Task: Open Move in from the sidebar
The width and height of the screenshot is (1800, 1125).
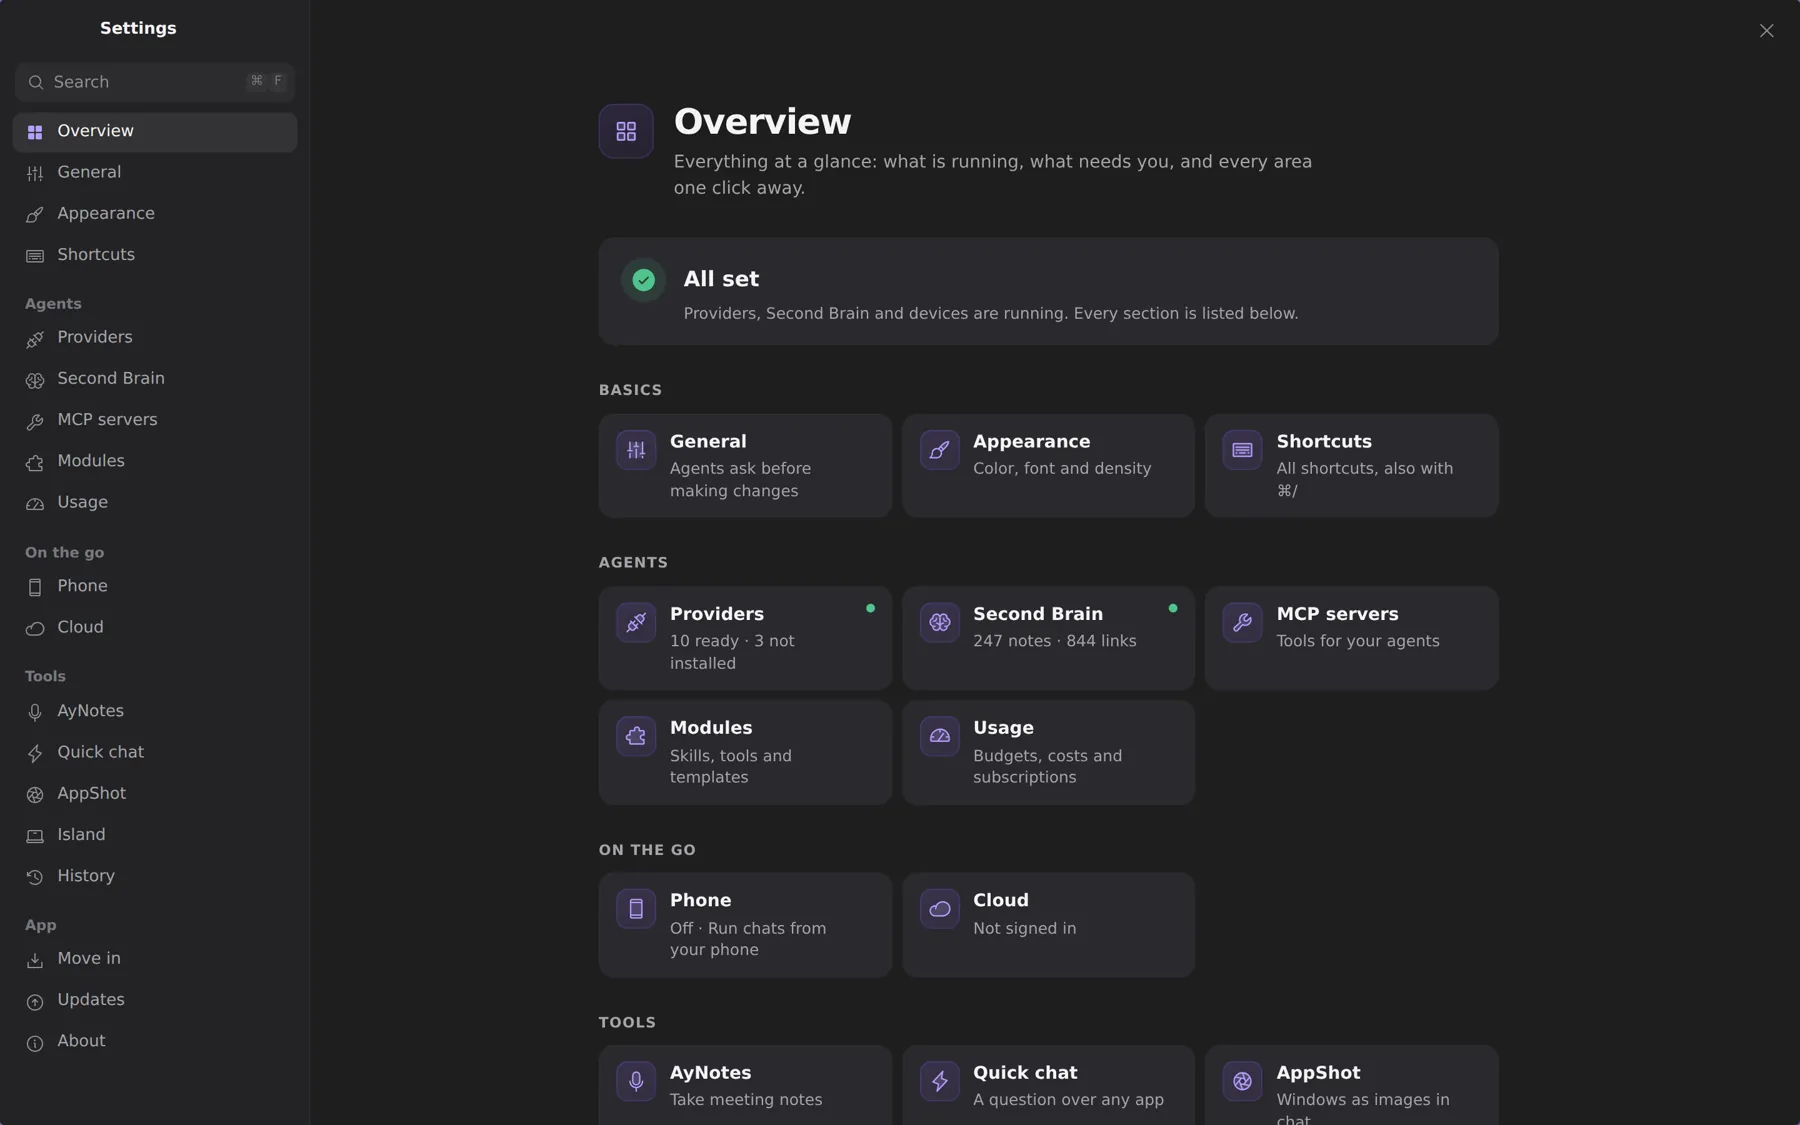Action: [x=155, y=959]
